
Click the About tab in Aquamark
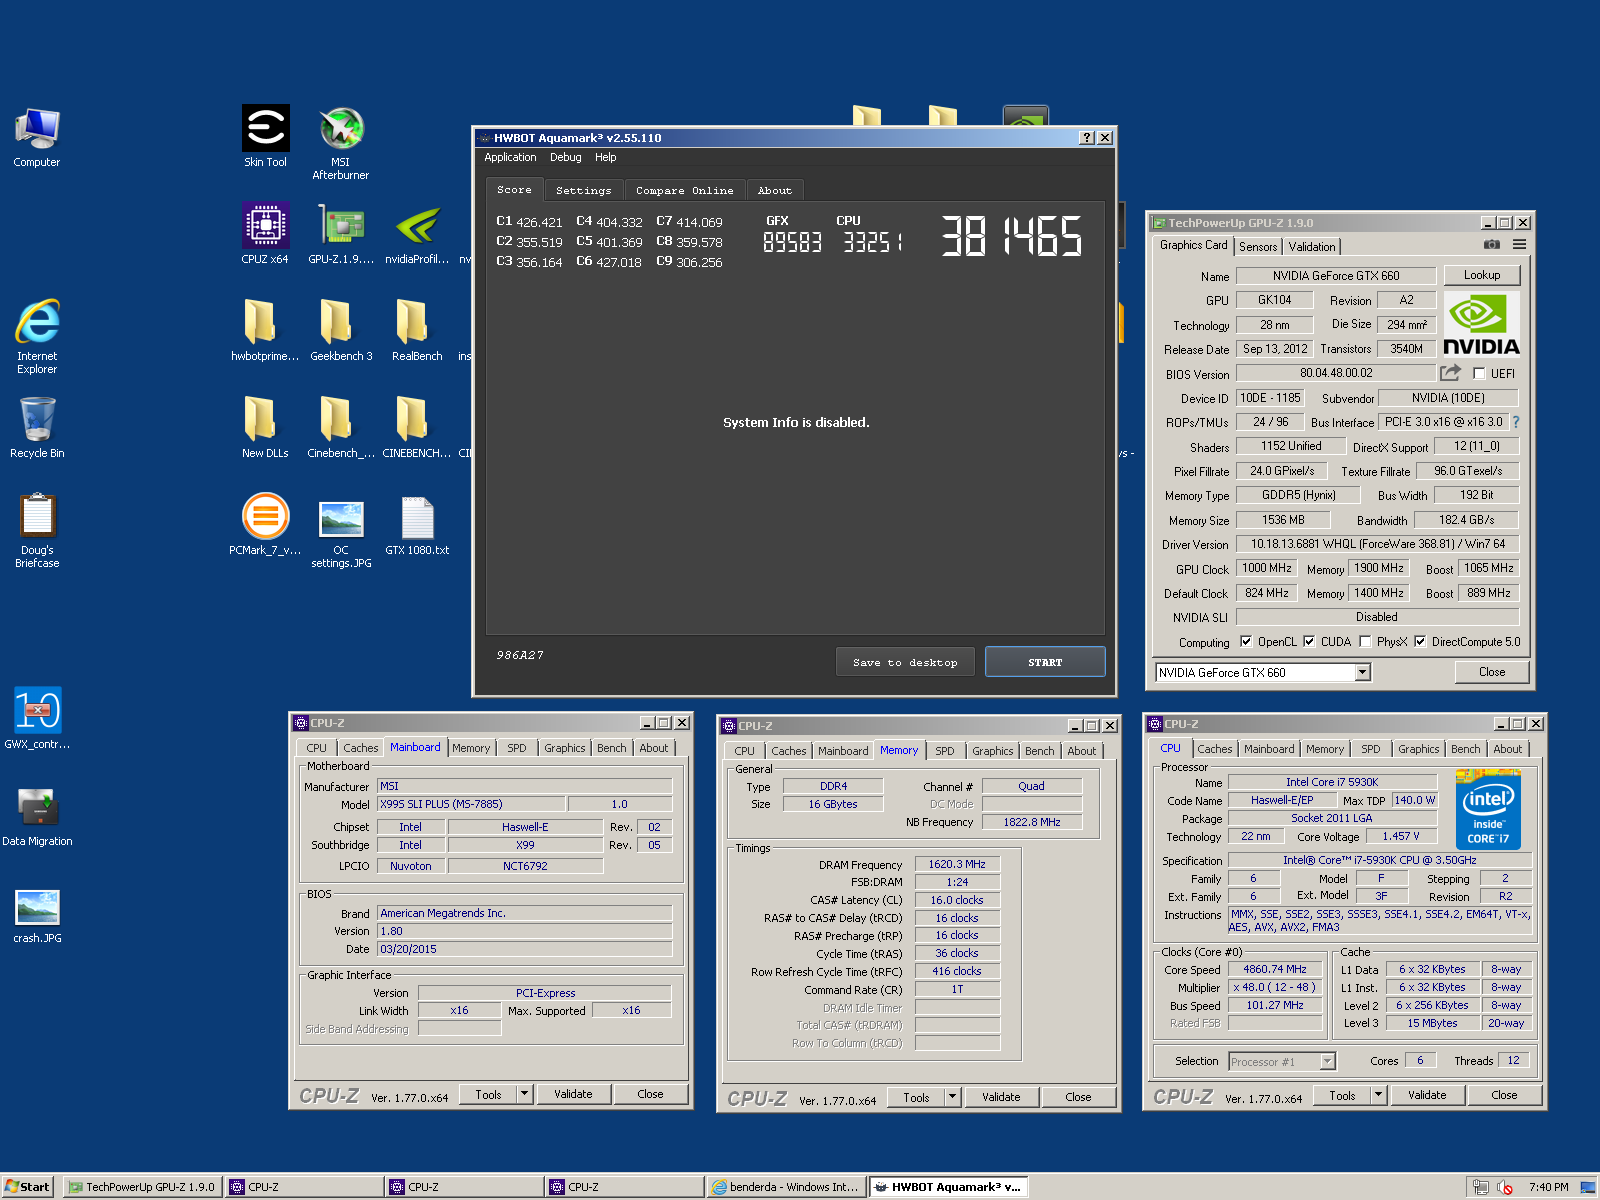tap(774, 190)
